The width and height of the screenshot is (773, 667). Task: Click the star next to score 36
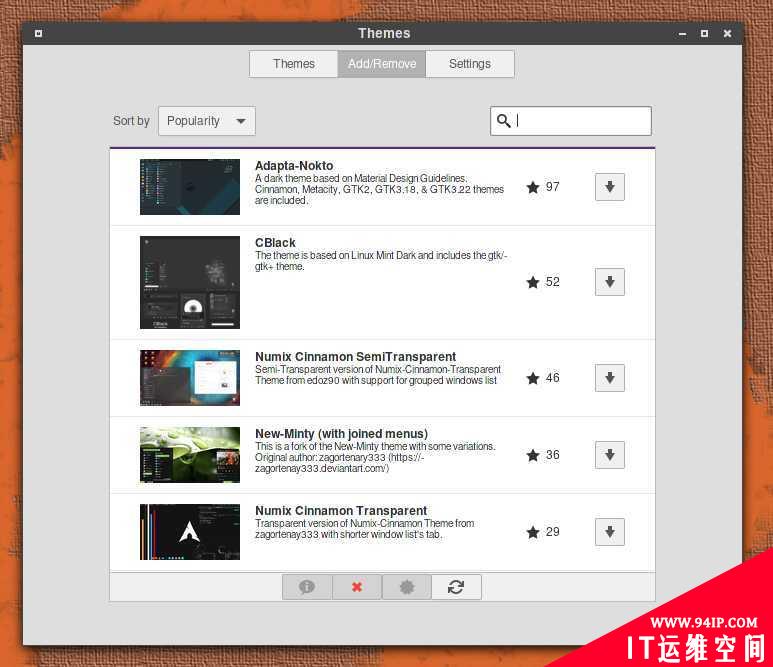click(533, 455)
